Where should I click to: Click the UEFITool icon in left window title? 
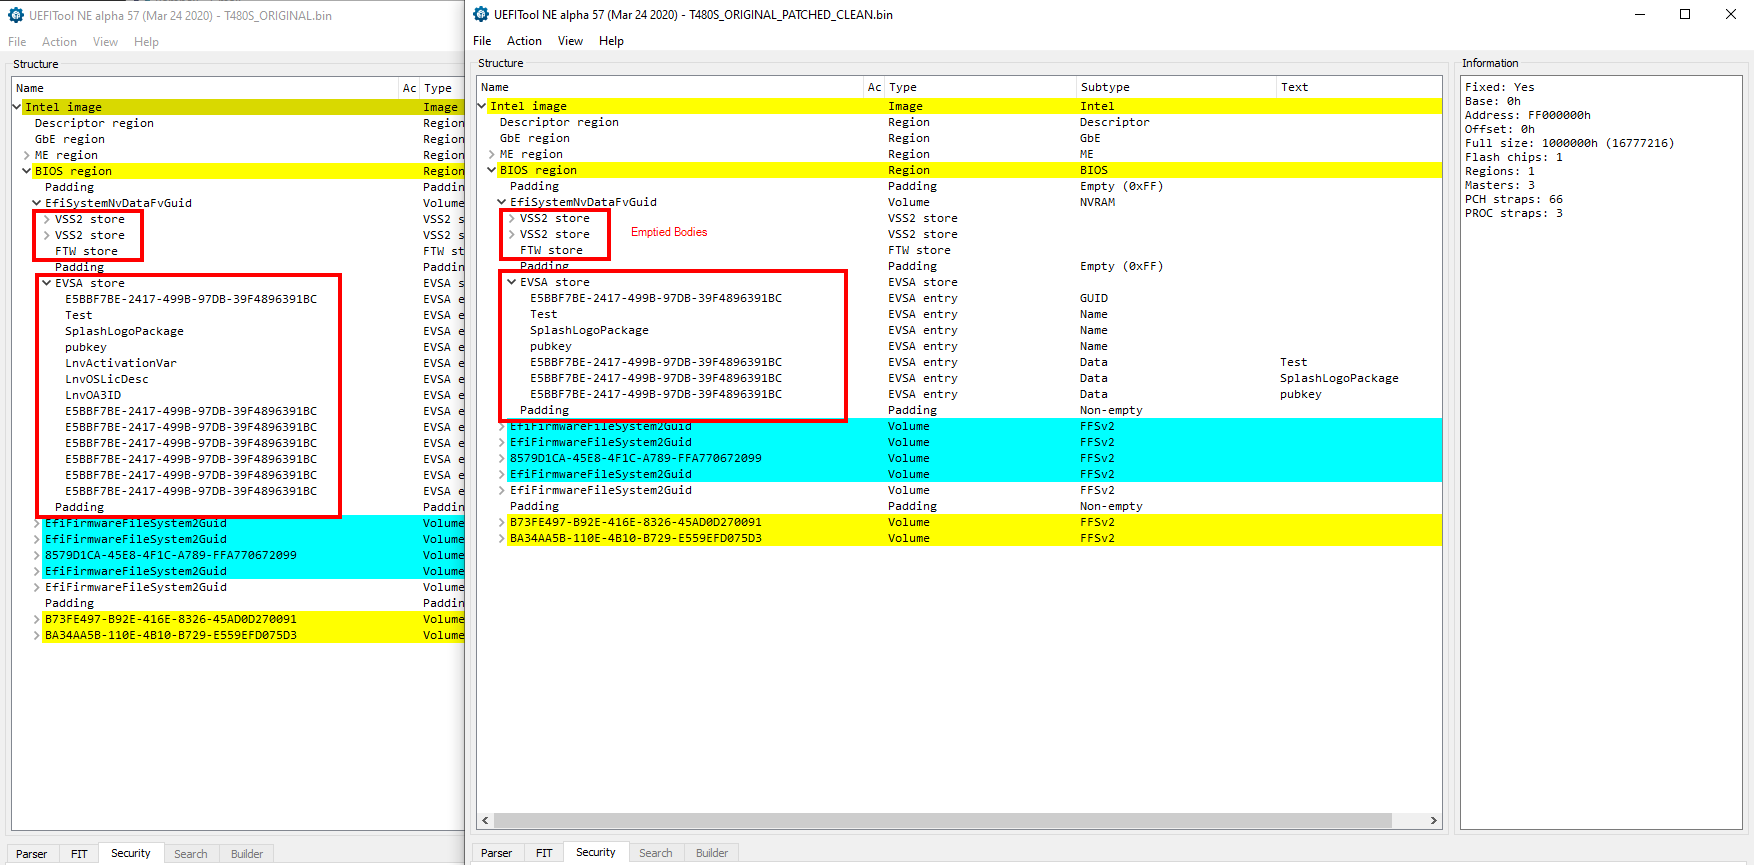[16, 15]
